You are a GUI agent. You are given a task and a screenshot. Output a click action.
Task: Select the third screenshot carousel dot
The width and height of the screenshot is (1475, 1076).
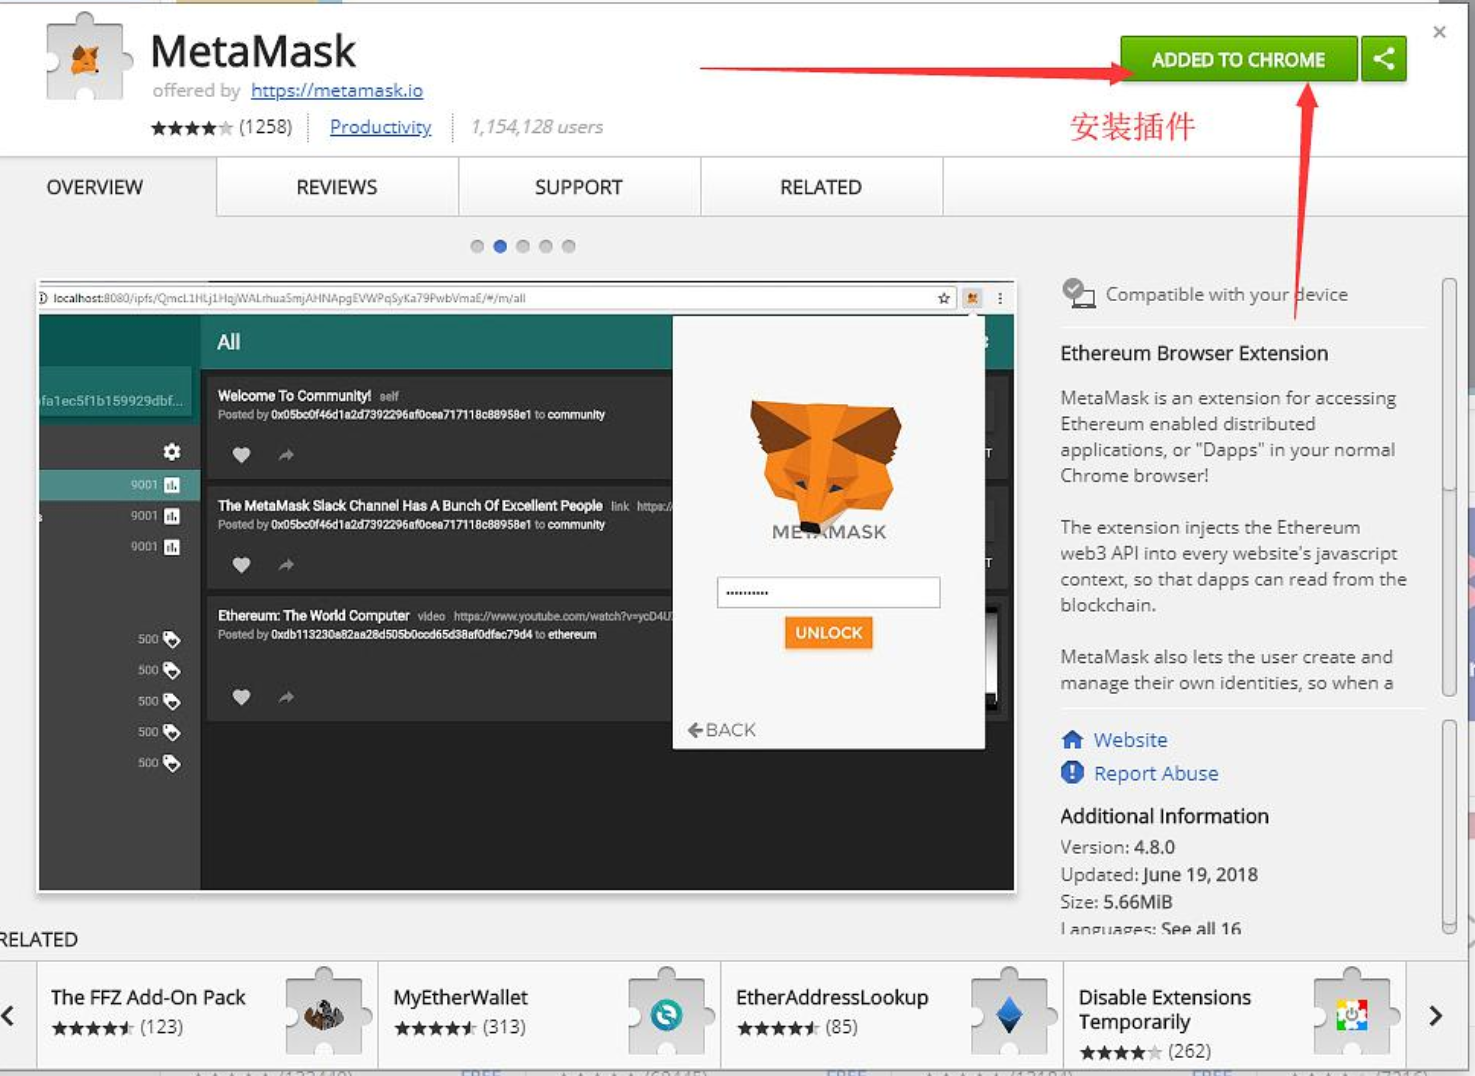[523, 246]
